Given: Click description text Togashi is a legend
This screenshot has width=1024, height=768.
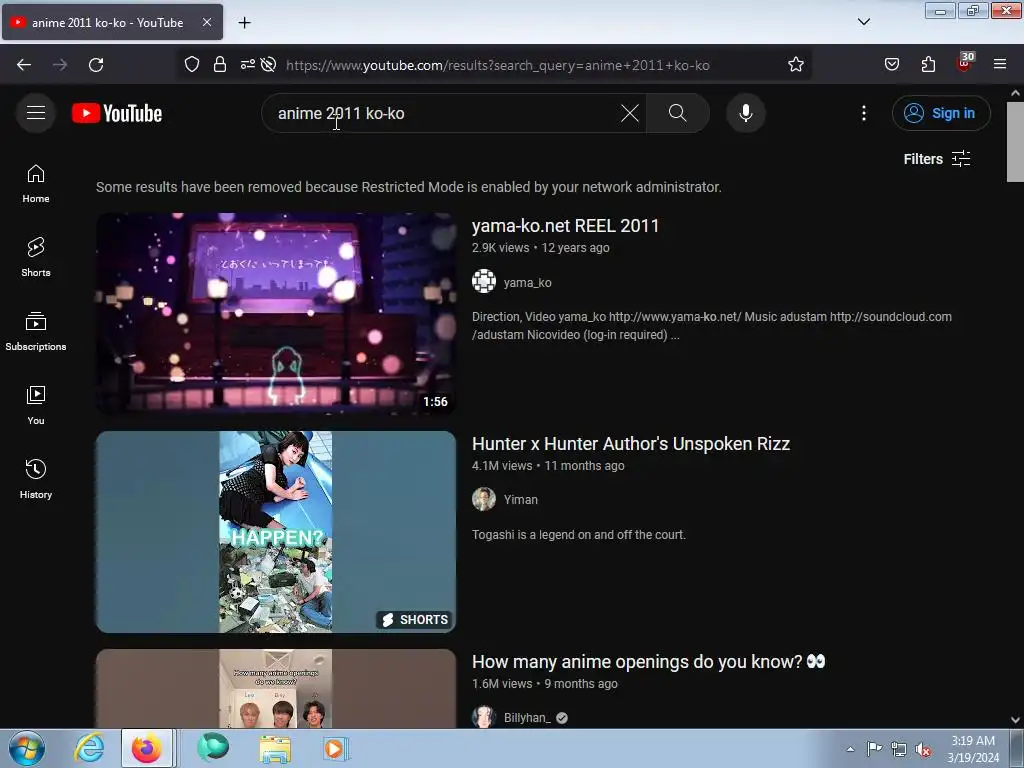Looking at the screenshot, I should 579,535.
